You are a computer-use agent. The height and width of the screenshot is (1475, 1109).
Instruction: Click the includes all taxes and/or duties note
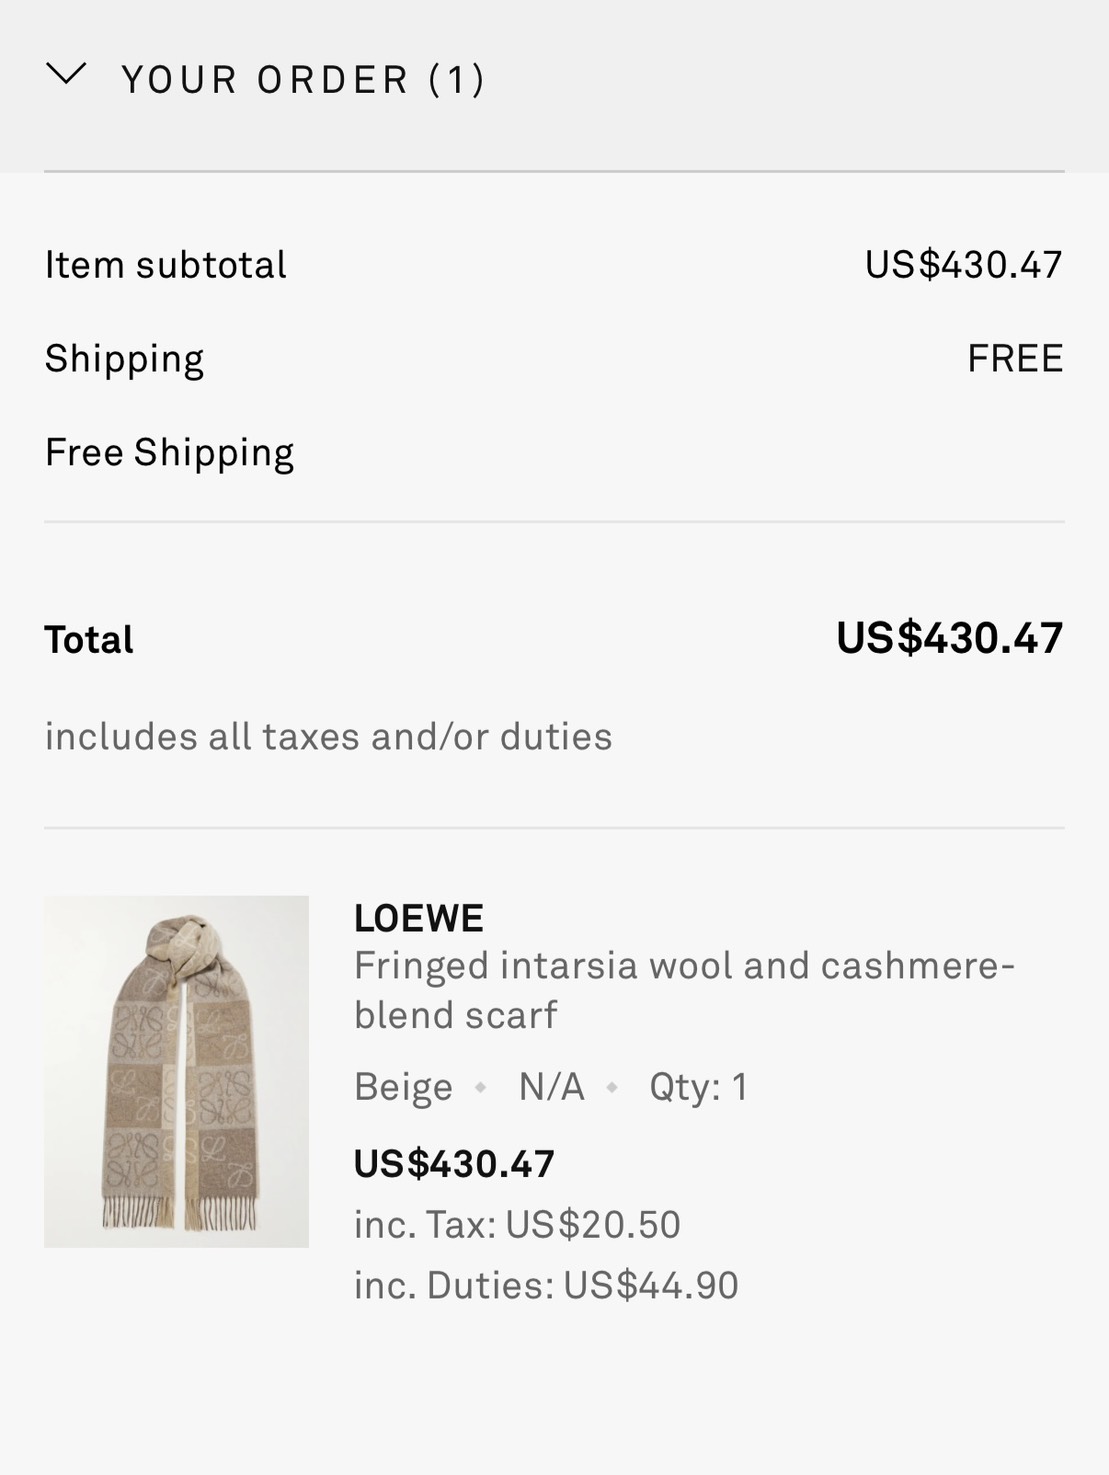pyautogui.click(x=328, y=737)
